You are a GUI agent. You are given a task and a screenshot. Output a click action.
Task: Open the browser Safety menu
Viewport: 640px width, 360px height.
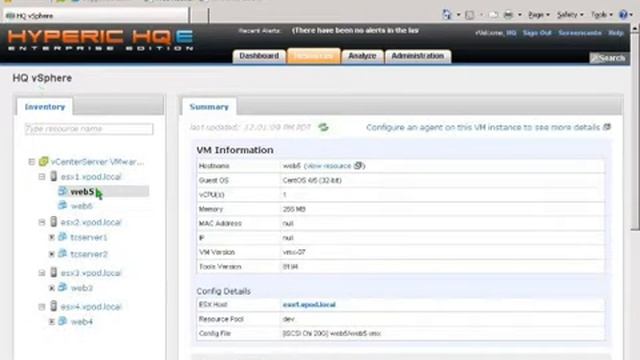point(570,15)
